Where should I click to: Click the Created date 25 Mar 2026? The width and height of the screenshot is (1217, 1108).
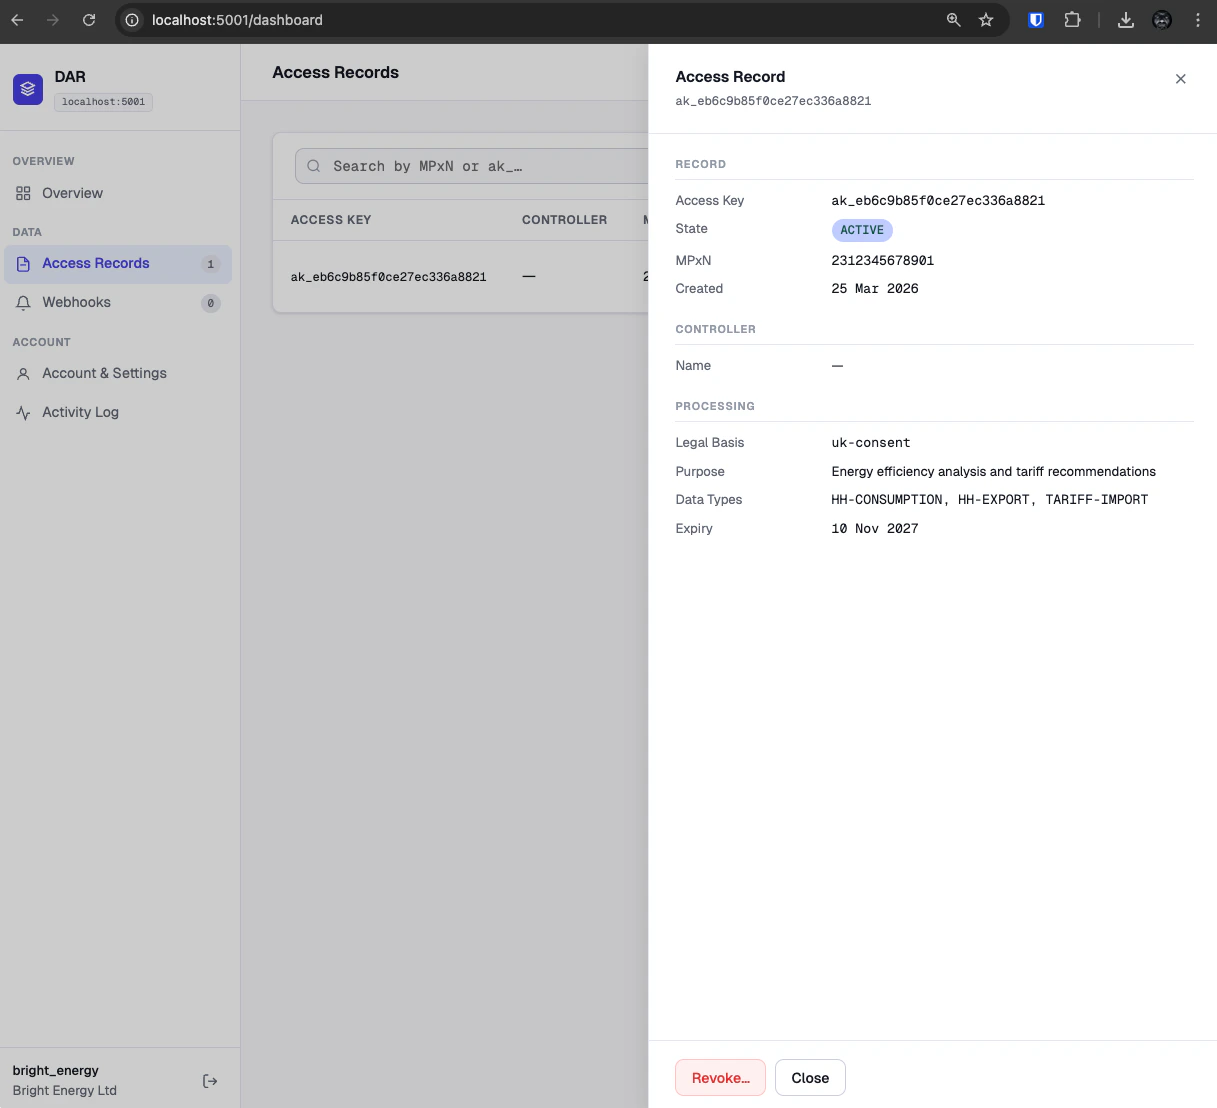click(x=875, y=289)
